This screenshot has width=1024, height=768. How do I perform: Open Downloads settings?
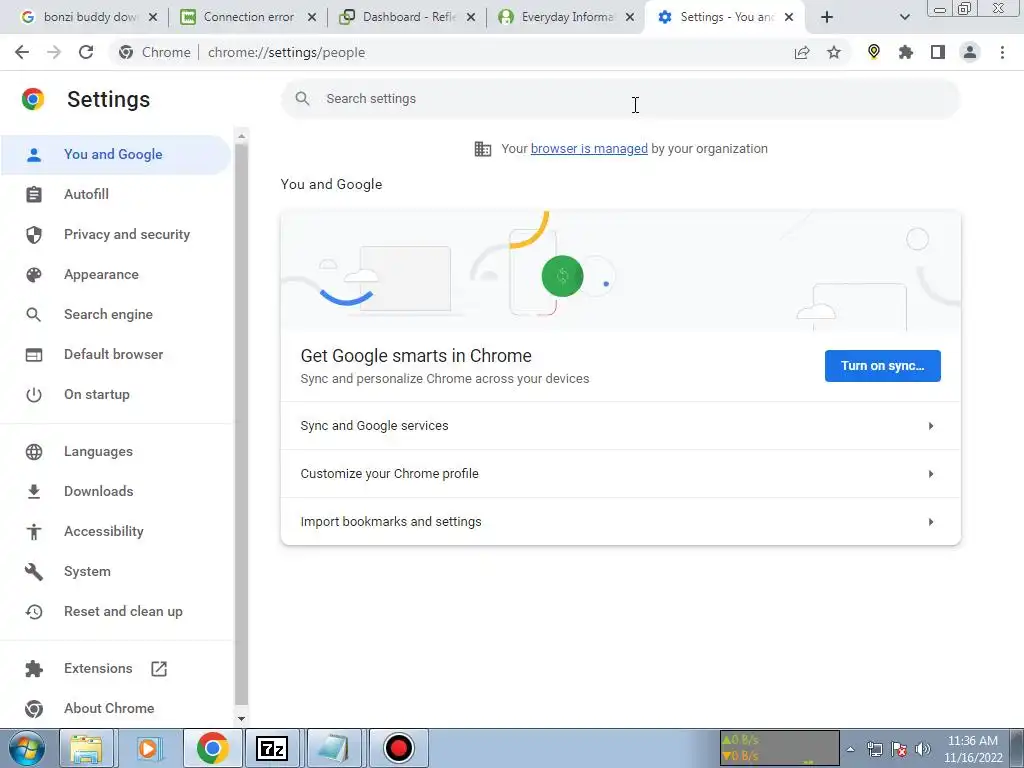pos(116,491)
